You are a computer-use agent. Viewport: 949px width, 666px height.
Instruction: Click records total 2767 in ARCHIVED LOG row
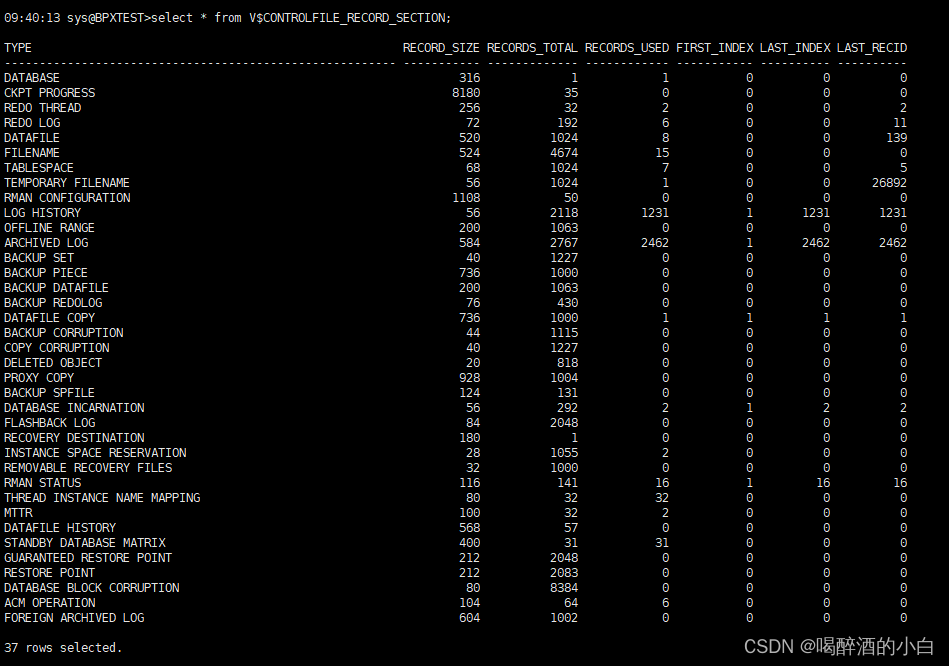coord(564,243)
